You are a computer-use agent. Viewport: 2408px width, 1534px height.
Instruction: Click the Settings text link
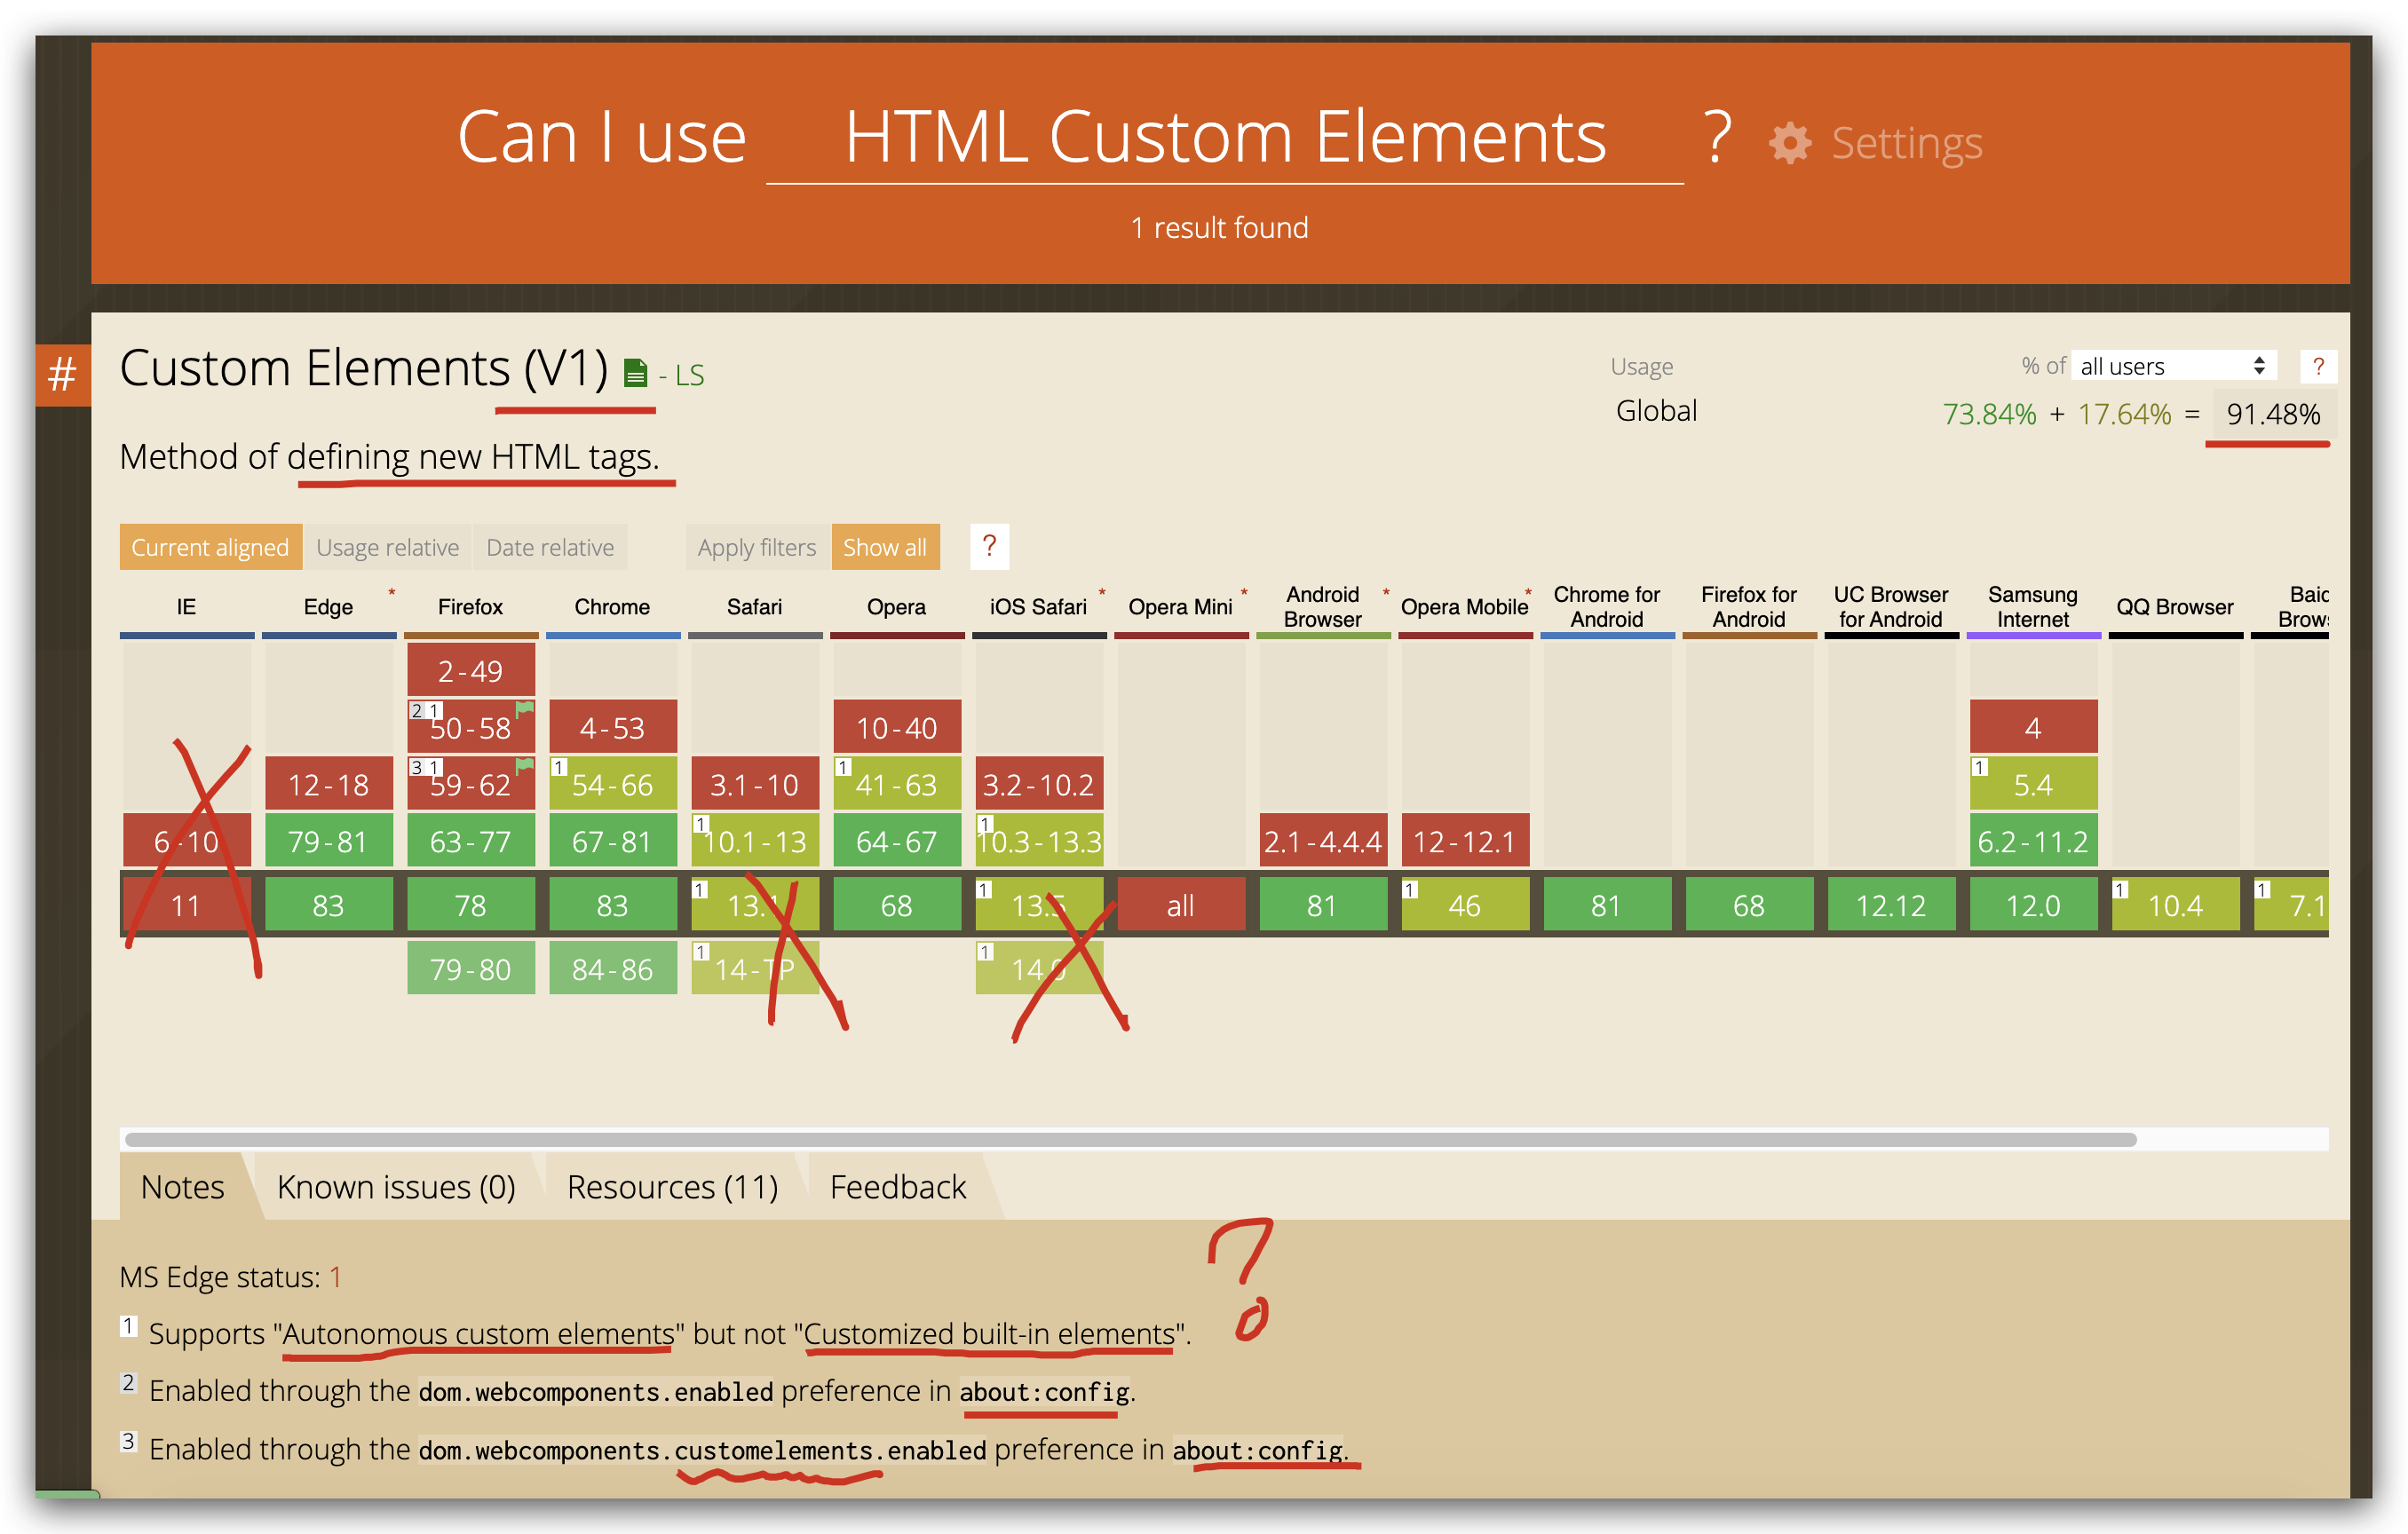pyautogui.click(x=1907, y=143)
